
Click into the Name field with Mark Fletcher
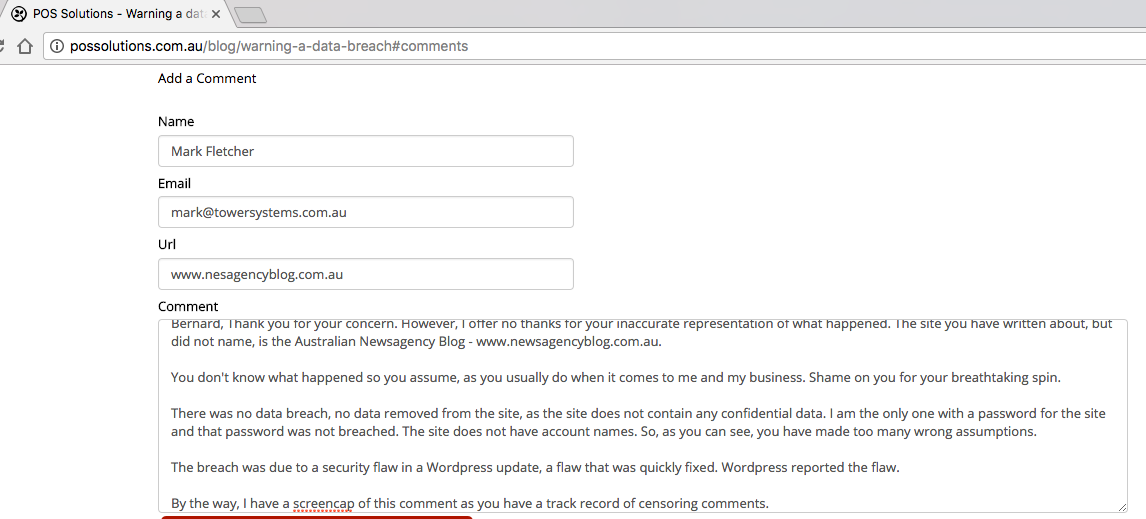click(365, 151)
